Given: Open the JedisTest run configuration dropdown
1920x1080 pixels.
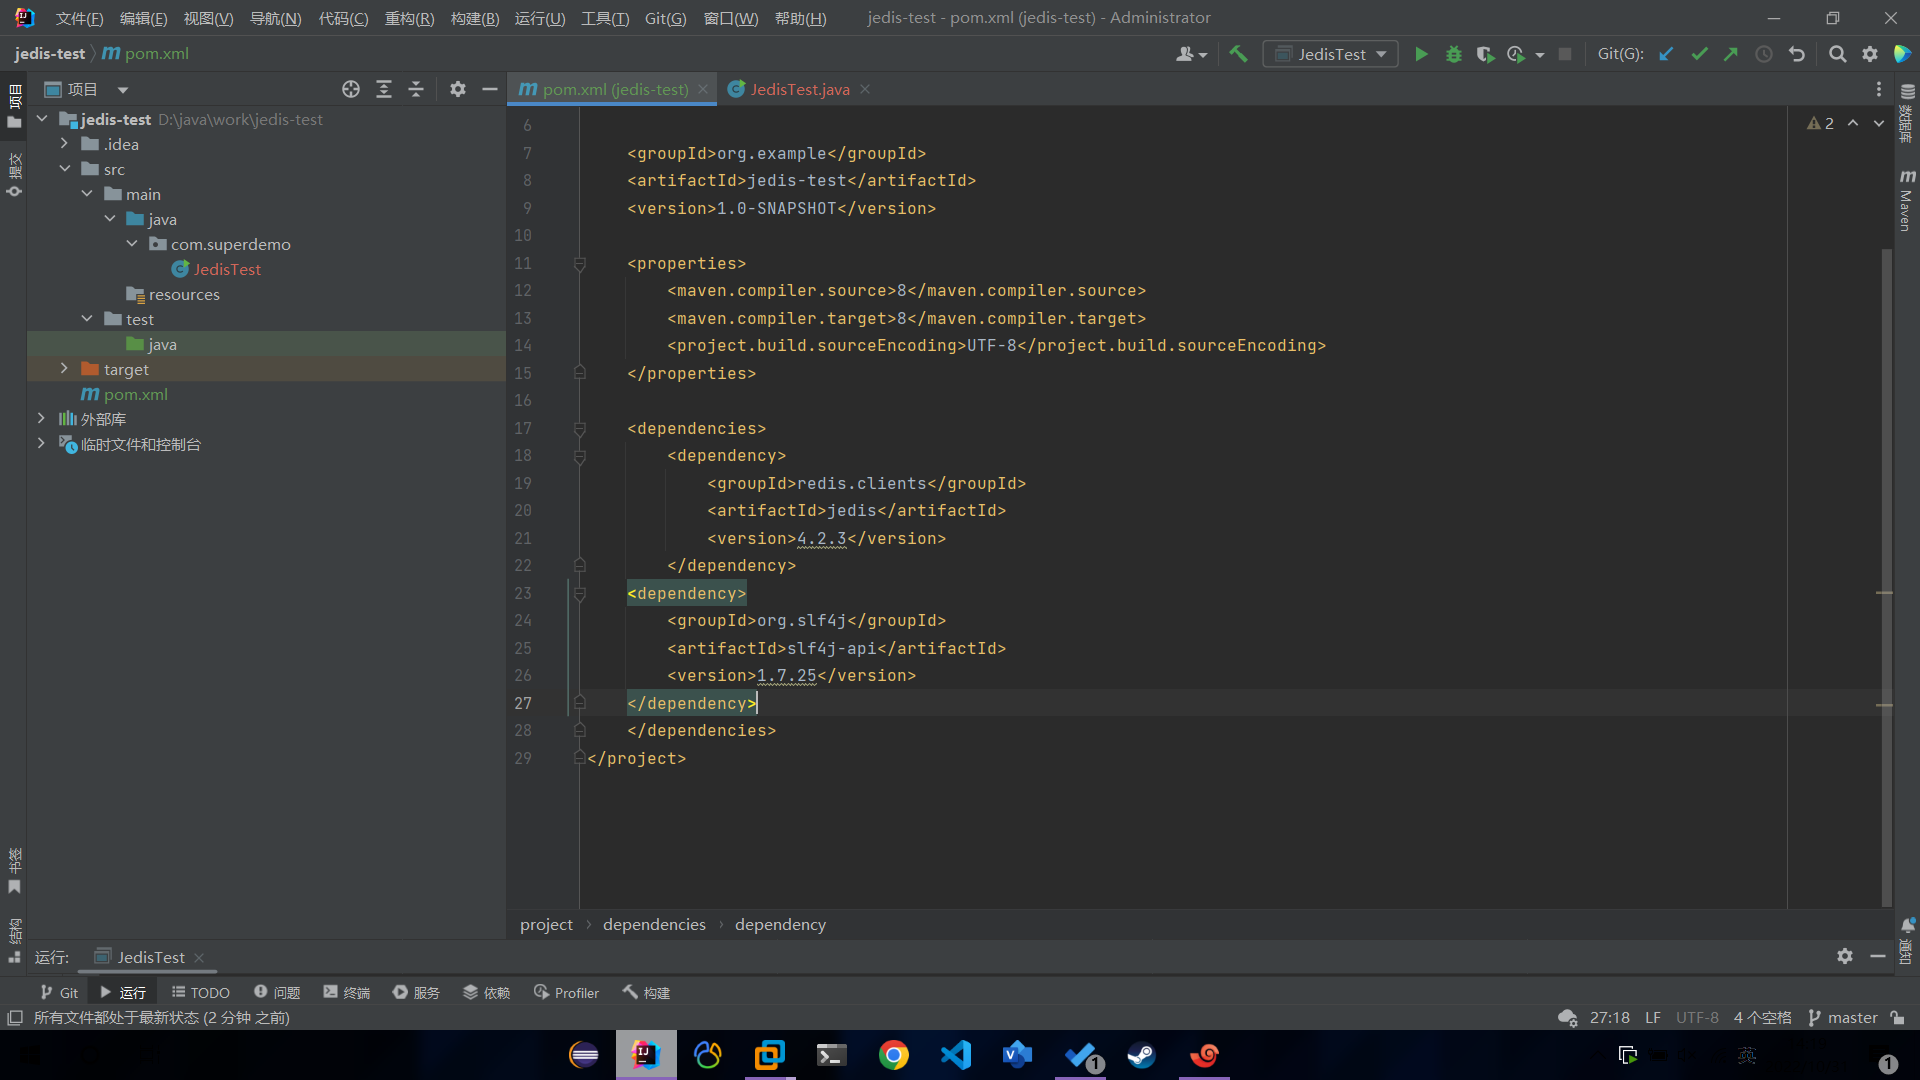Looking at the screenshot, I should coord(1331,54).
